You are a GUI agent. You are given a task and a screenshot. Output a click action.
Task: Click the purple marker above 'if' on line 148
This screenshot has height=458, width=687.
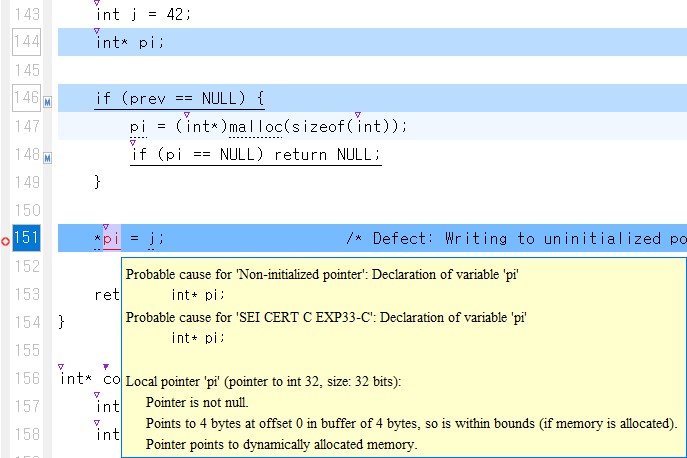133,142
